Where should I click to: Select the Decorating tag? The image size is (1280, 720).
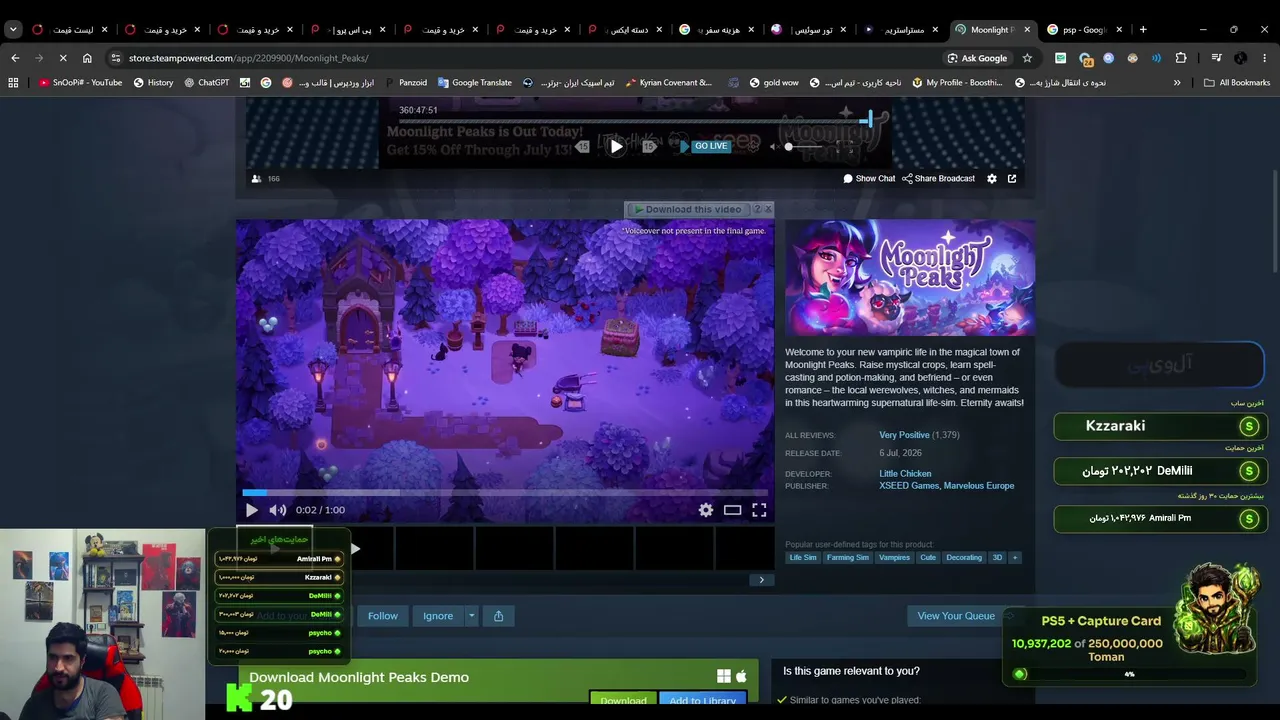(964, 558)
